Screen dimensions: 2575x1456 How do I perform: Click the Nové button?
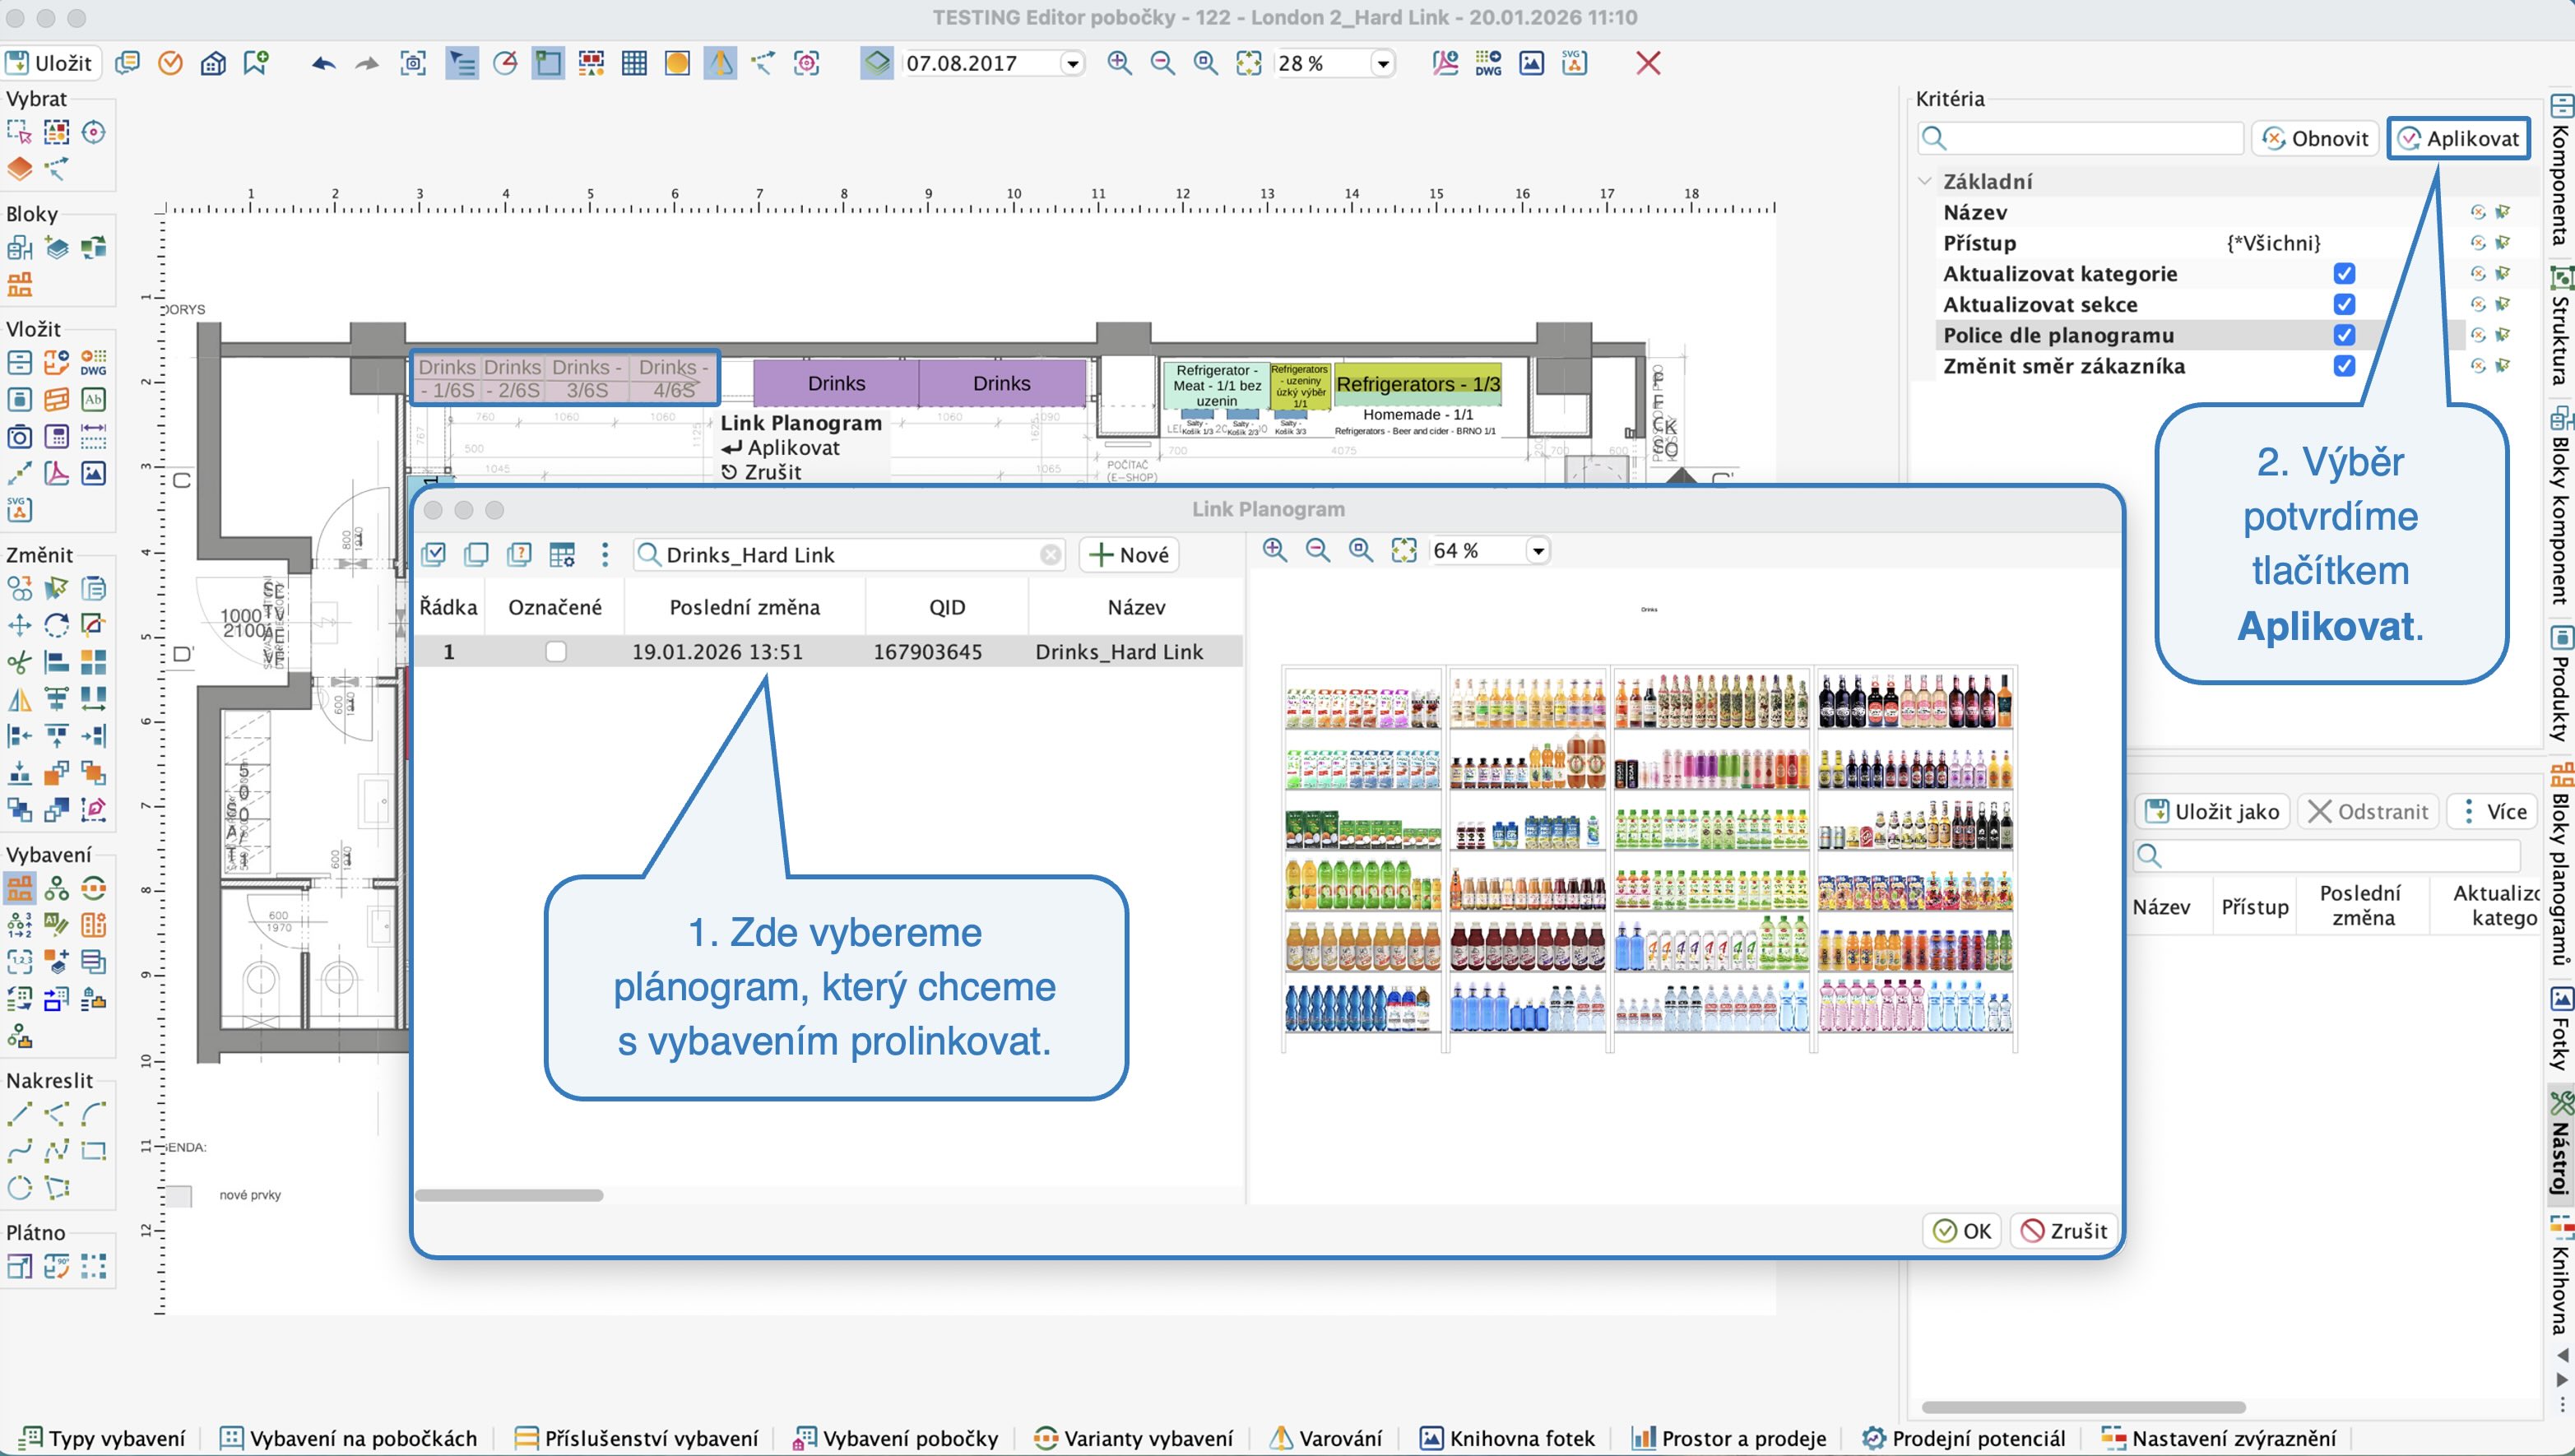pyautogui.click(x=1128, y=555)
